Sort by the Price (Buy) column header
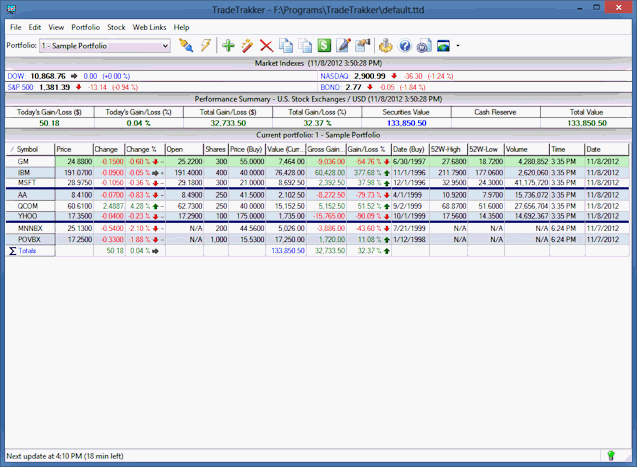This screenshot has width=637, height=467. [x=247, y=149]
